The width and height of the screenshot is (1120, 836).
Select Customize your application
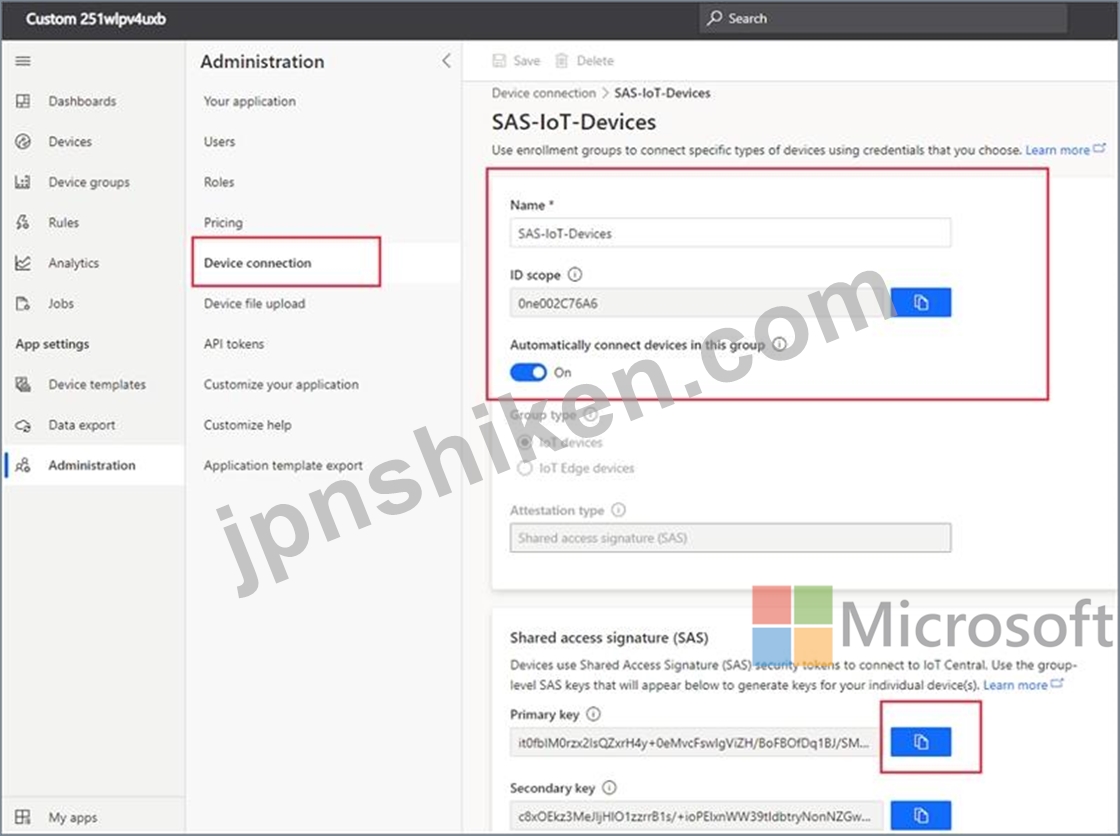281,384
